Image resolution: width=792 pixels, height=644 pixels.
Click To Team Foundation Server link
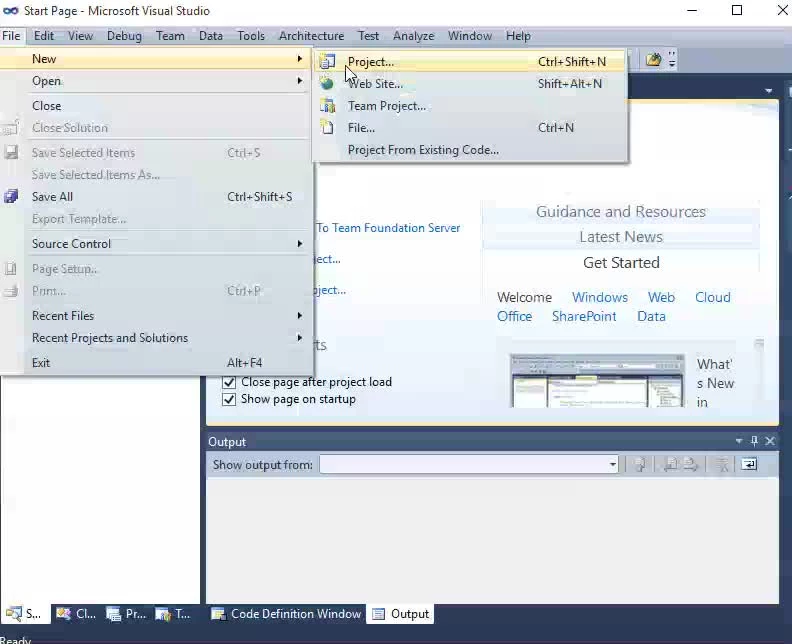(x=388, y=228)
